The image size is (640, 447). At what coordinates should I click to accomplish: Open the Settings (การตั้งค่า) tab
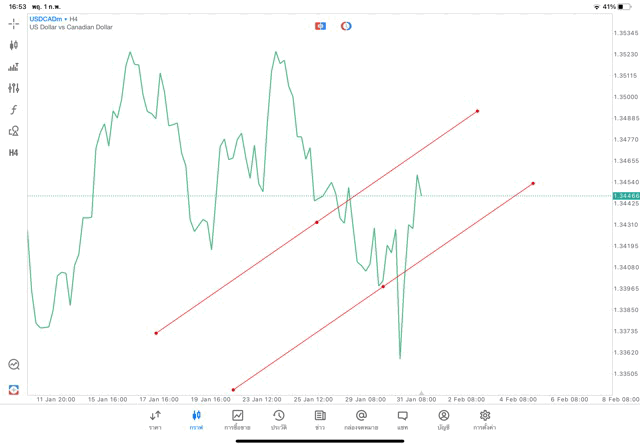485,419
